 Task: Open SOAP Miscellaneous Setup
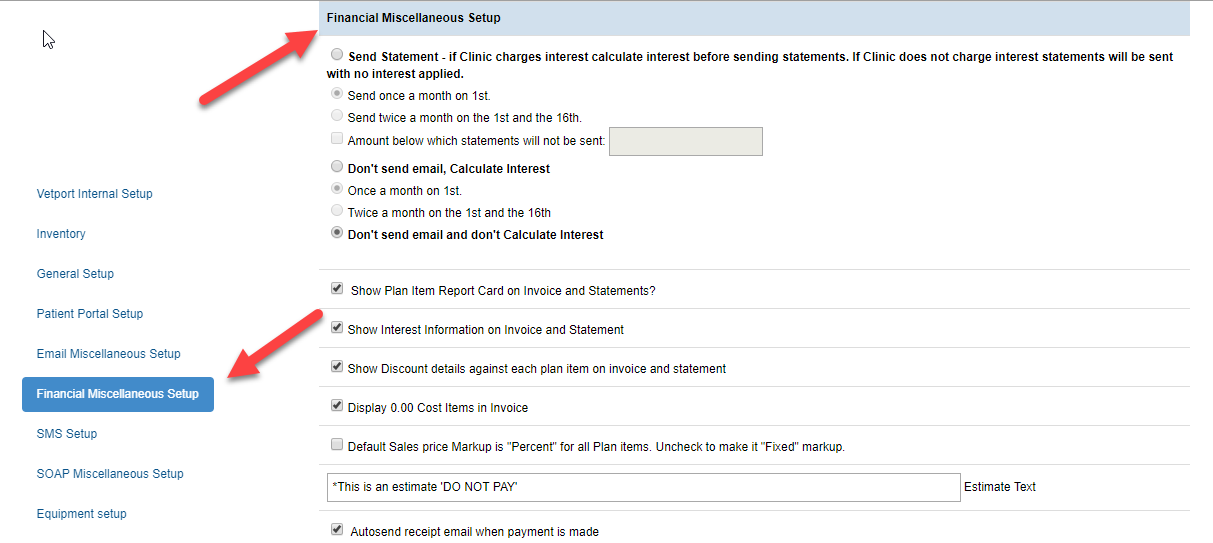pos(110,474)
